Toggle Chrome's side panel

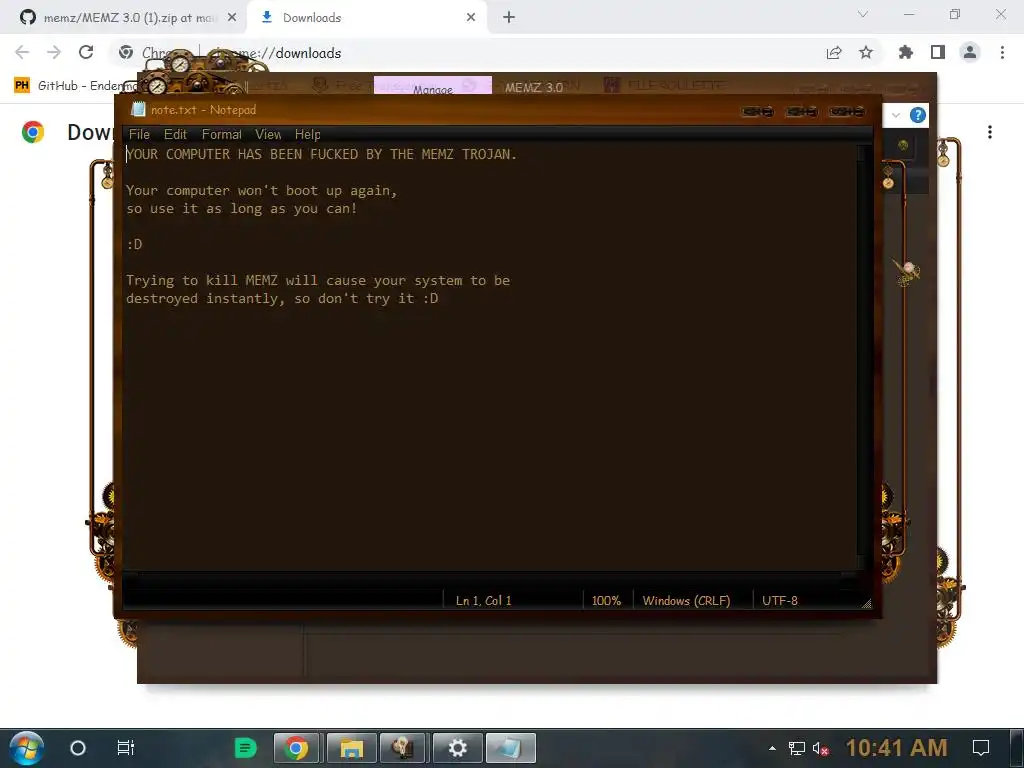tap(938, 53)
